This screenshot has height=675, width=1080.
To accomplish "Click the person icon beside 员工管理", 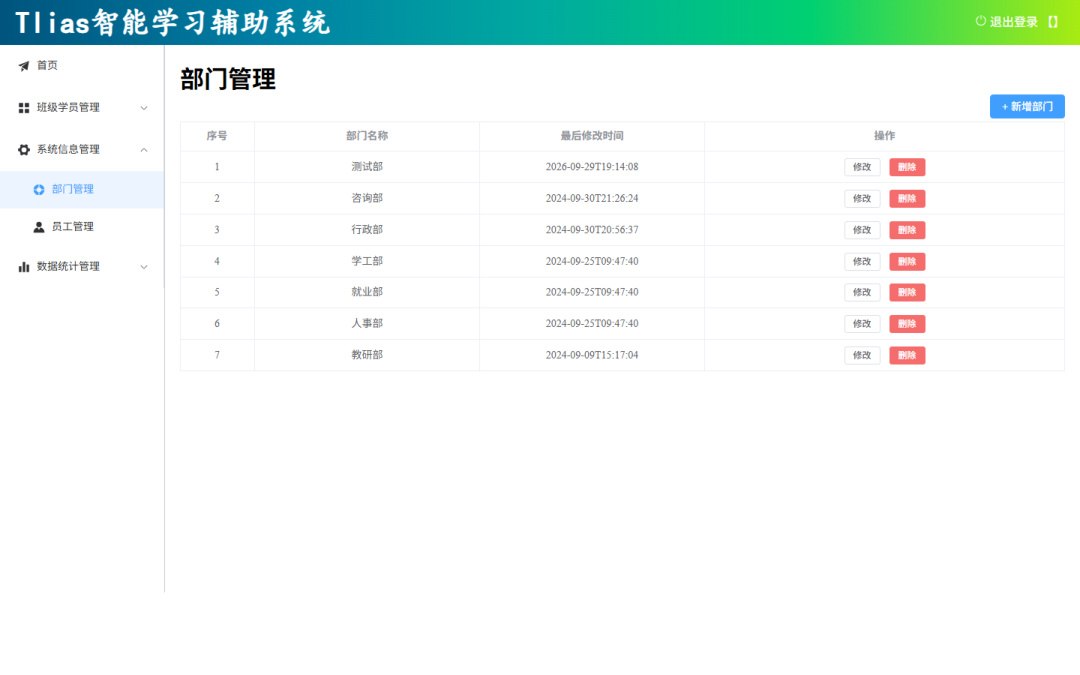I will click(39, 227).
